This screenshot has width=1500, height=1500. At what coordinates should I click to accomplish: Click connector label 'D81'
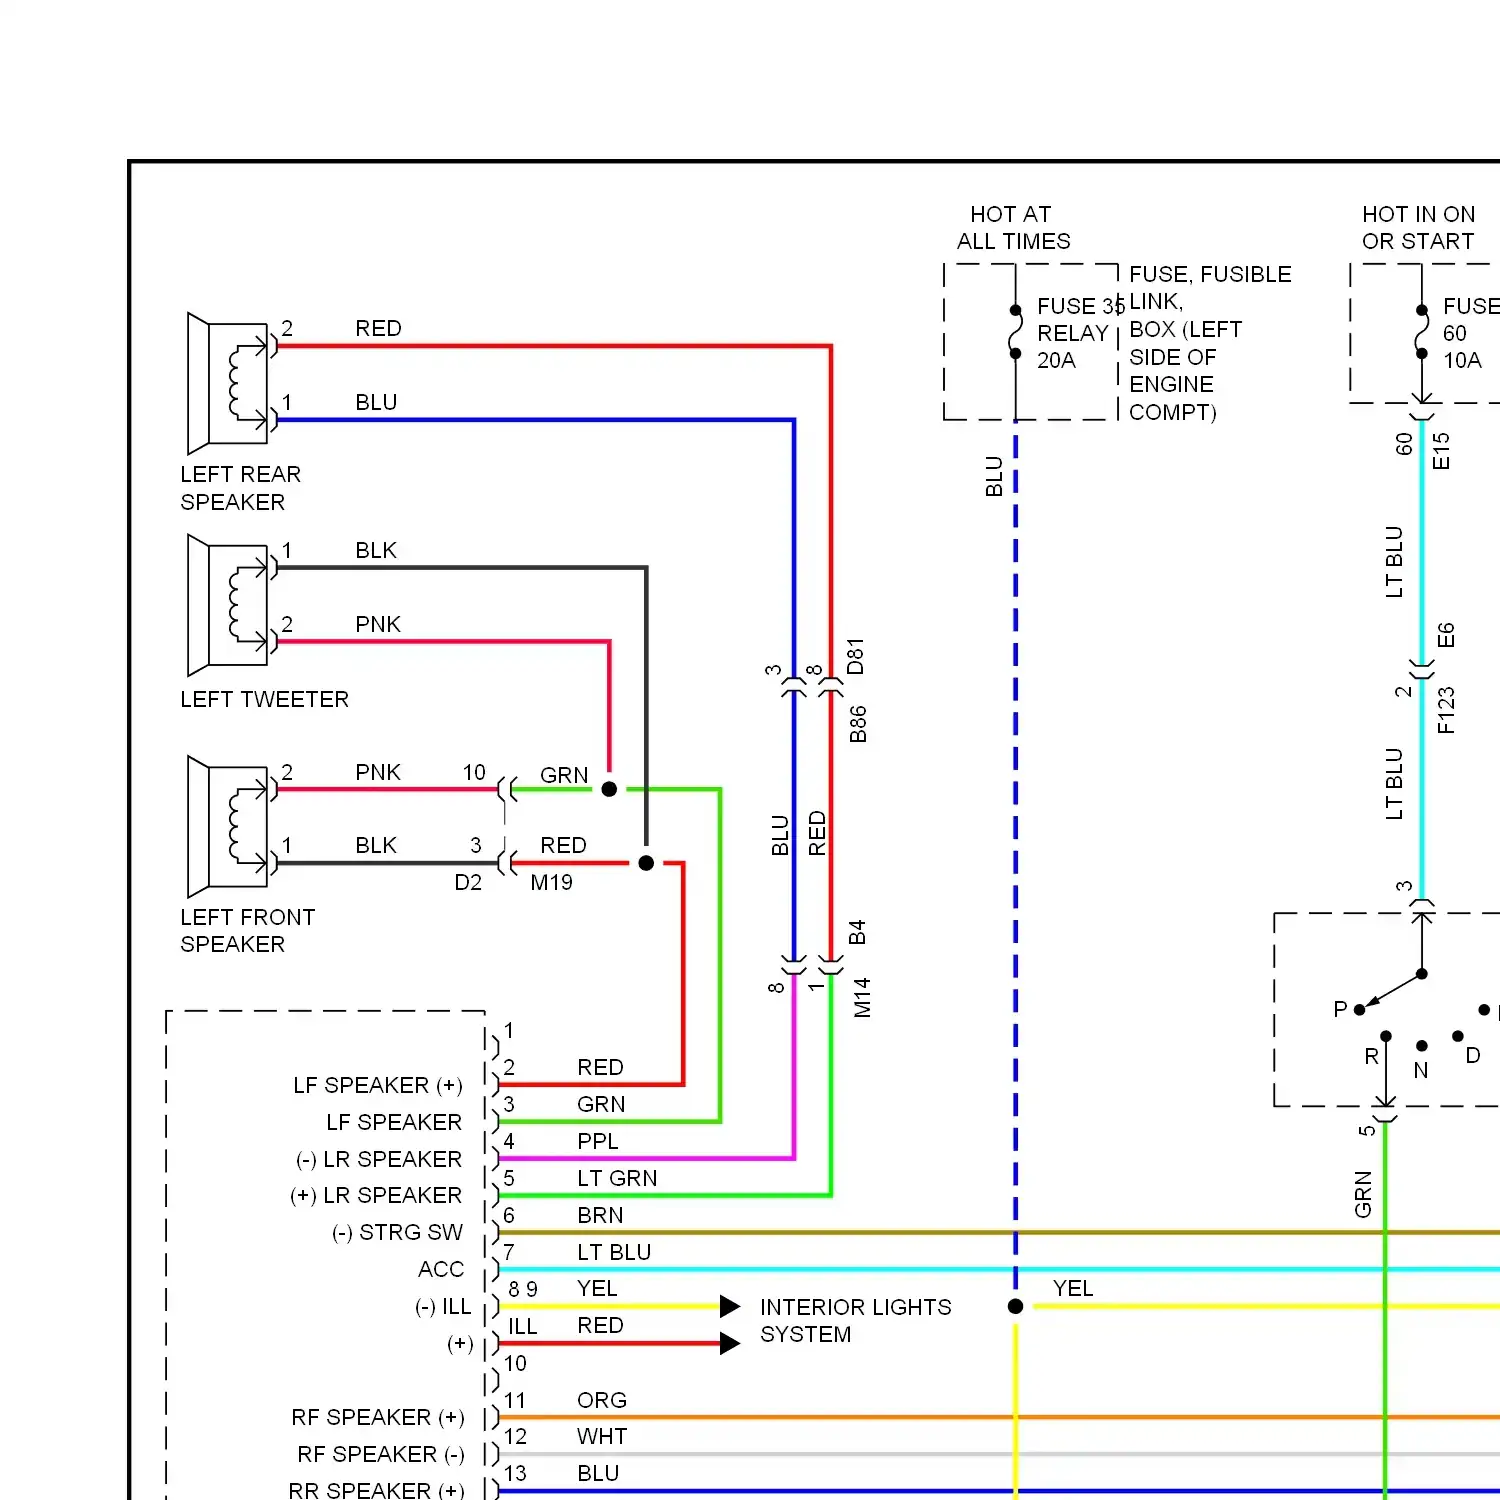[x=855, y=656]
